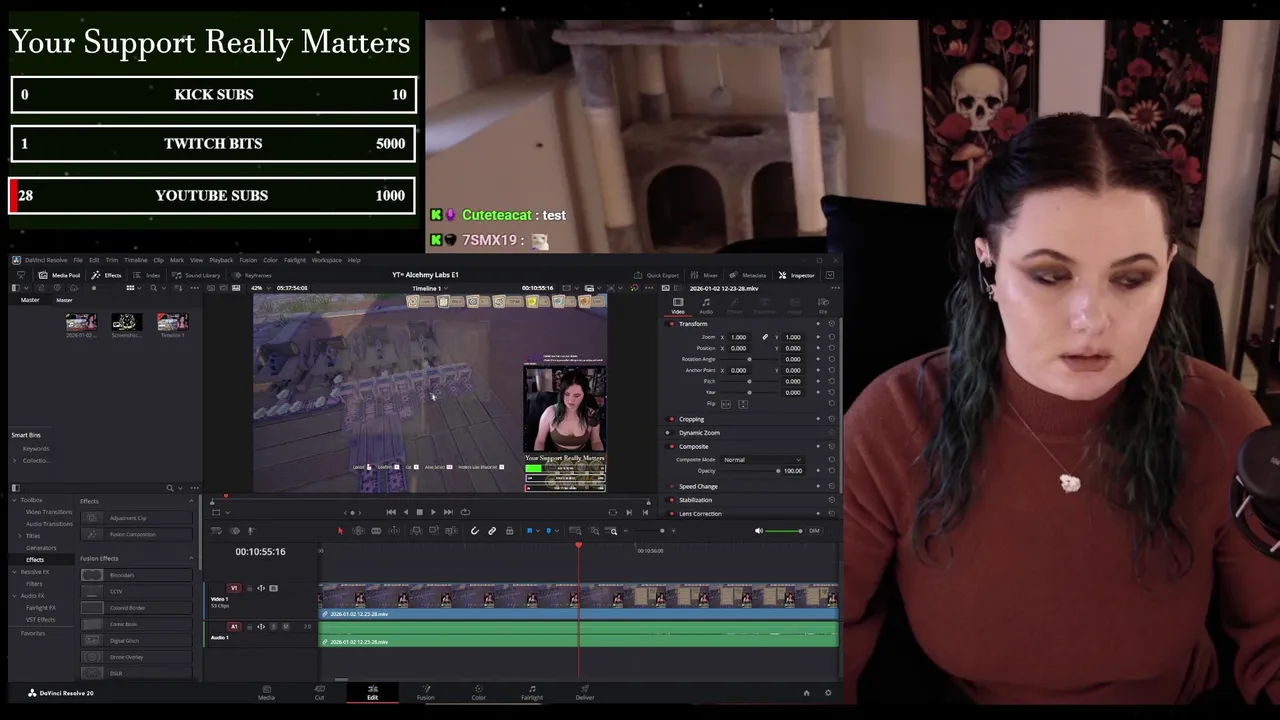The height and width of the screenshot is (720, 1280).
Task: Solo the A1 audio track
Action: [273, 627]
